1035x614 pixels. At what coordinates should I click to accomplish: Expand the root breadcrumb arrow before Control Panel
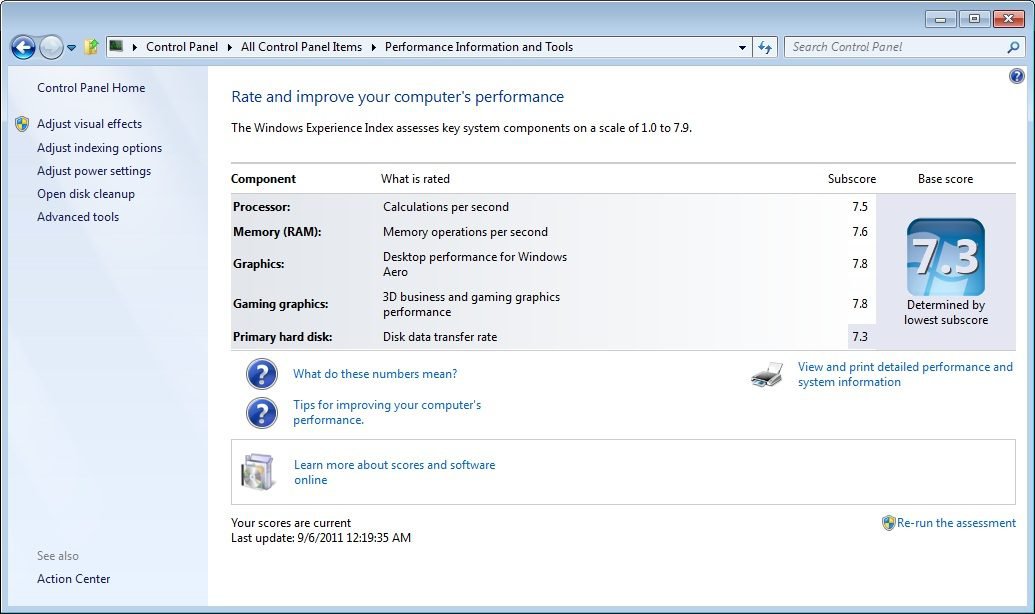(x=135, y=47)
